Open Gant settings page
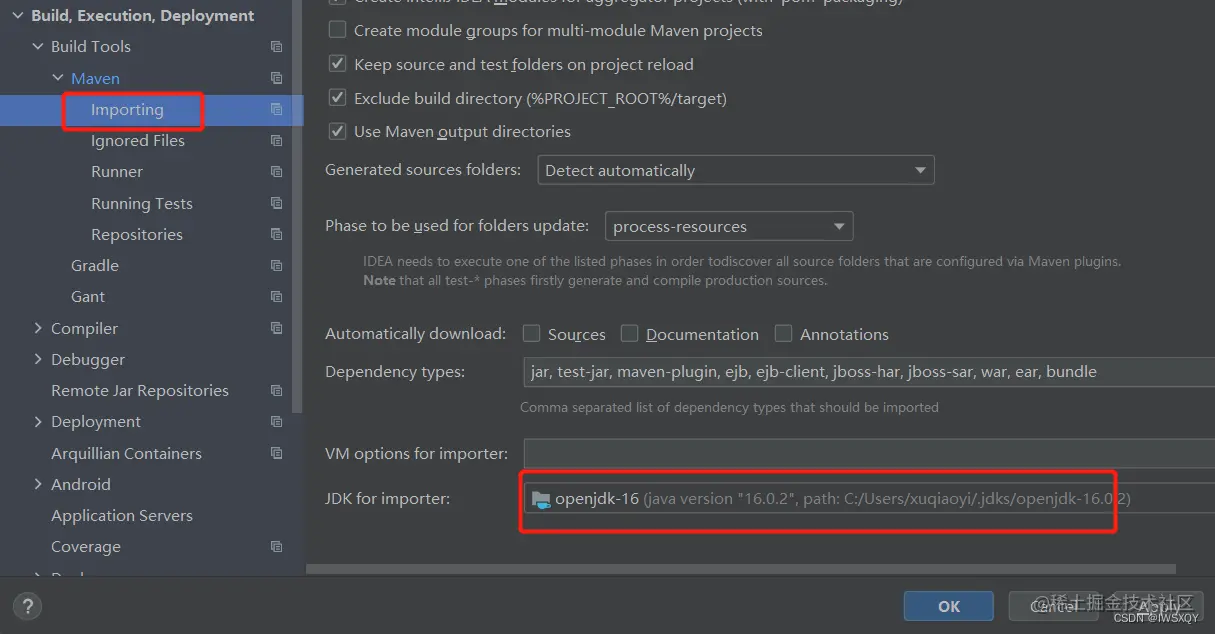The width and height of the screenshot is (1215, 634). [x=88, y=297]
